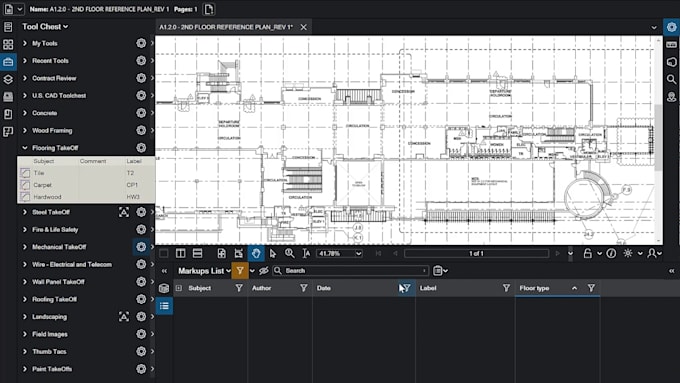This screenshot has height=383, width=680.
Task: Select the Carpet flooring tool
Action: 86,185
